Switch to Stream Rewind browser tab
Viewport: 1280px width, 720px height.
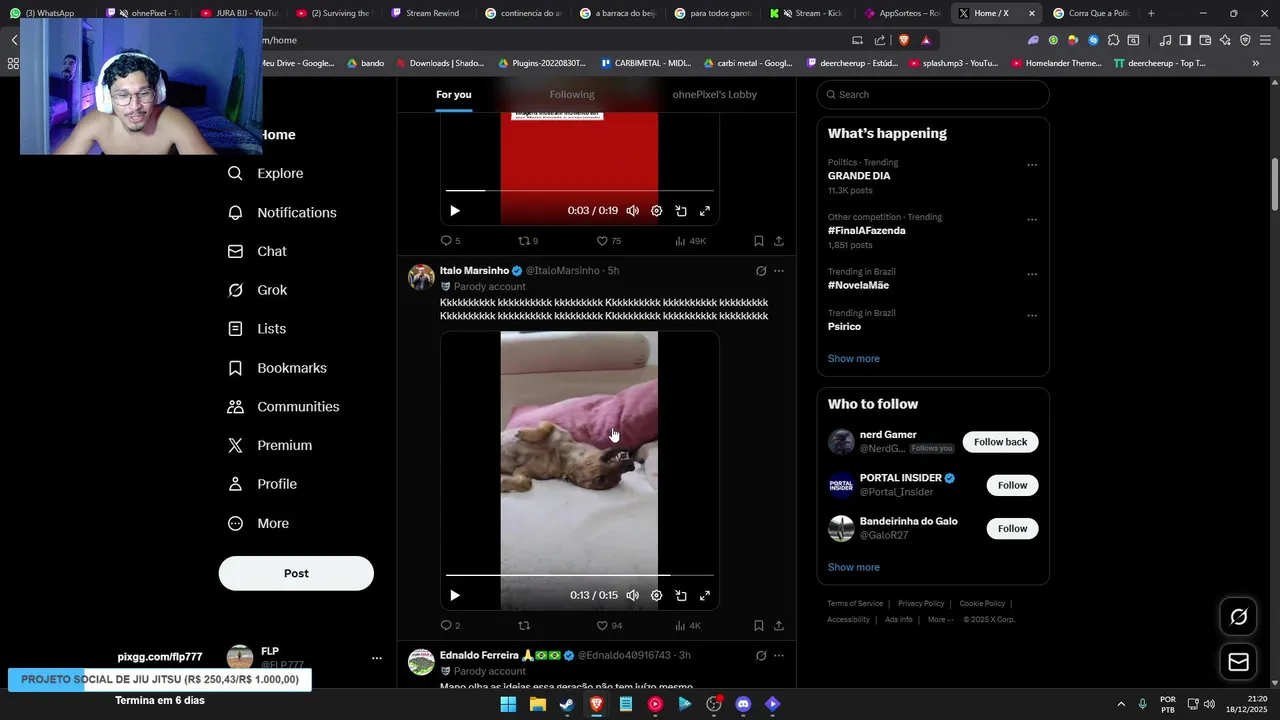pyautogui.click(x=425, y=13)
